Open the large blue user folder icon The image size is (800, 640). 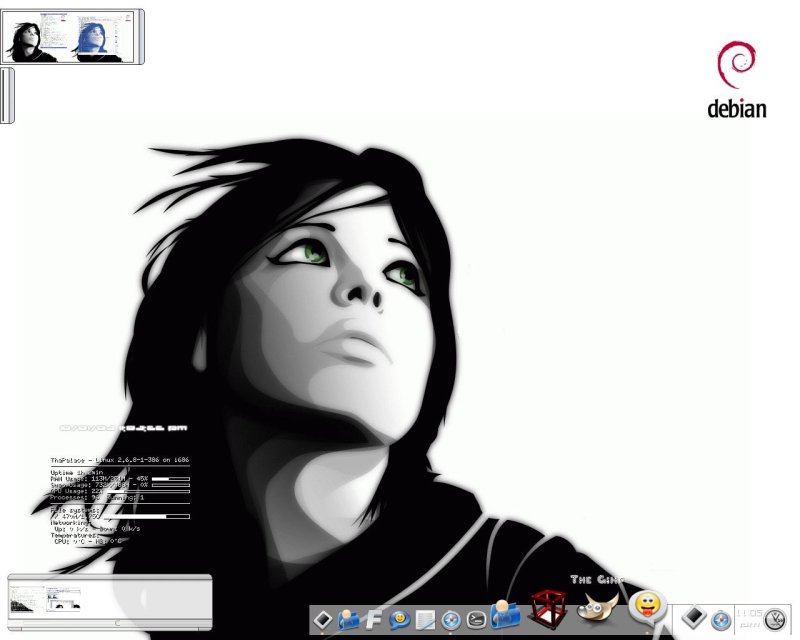(505, 614)
